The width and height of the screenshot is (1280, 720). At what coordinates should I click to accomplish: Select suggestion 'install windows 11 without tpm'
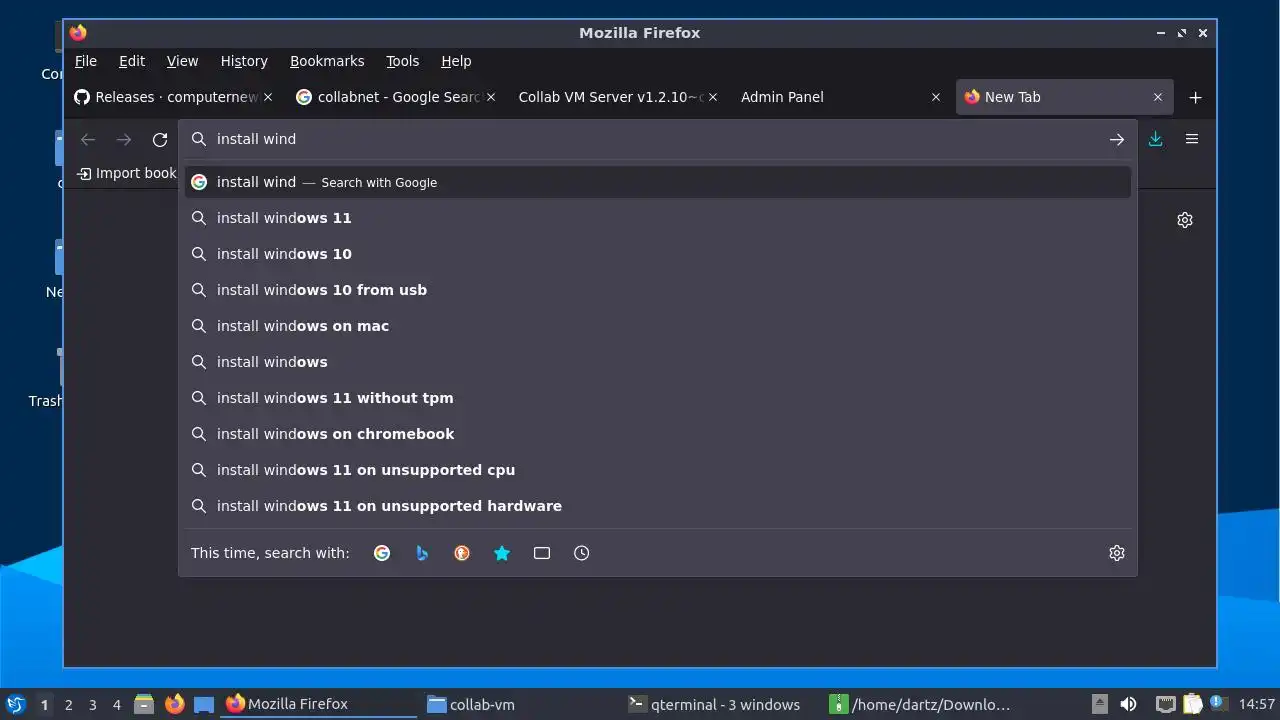click(x=658, y=398)
